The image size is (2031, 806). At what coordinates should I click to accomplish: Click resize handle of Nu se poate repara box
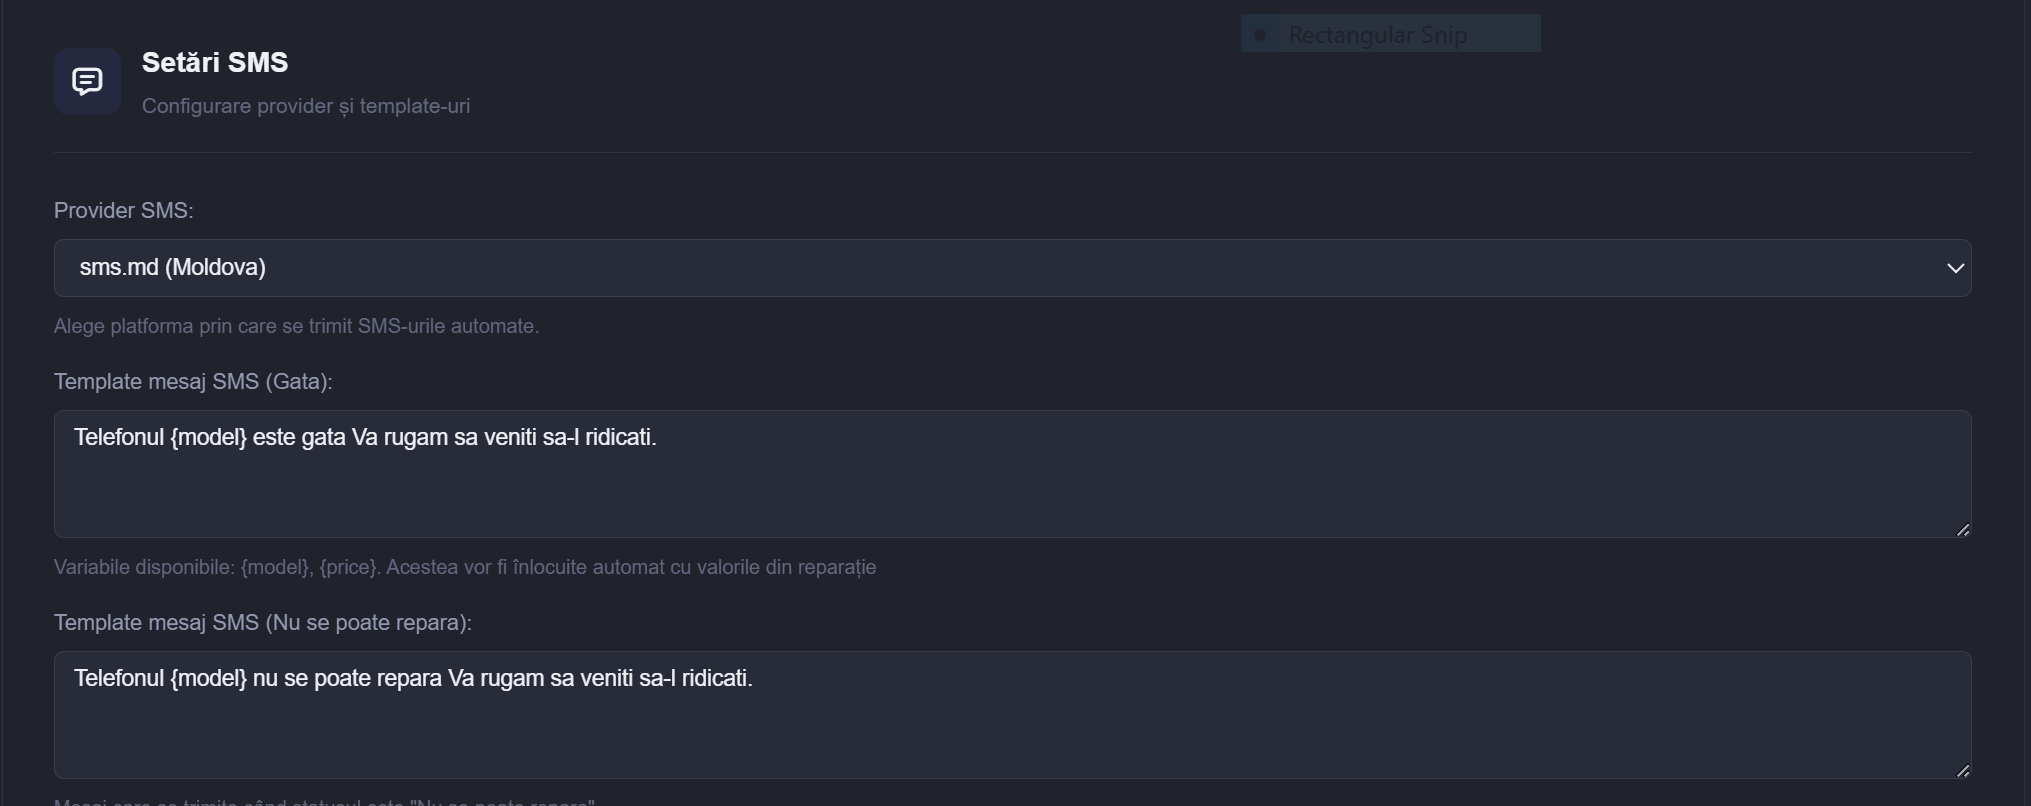click(x=1962, y=771)
